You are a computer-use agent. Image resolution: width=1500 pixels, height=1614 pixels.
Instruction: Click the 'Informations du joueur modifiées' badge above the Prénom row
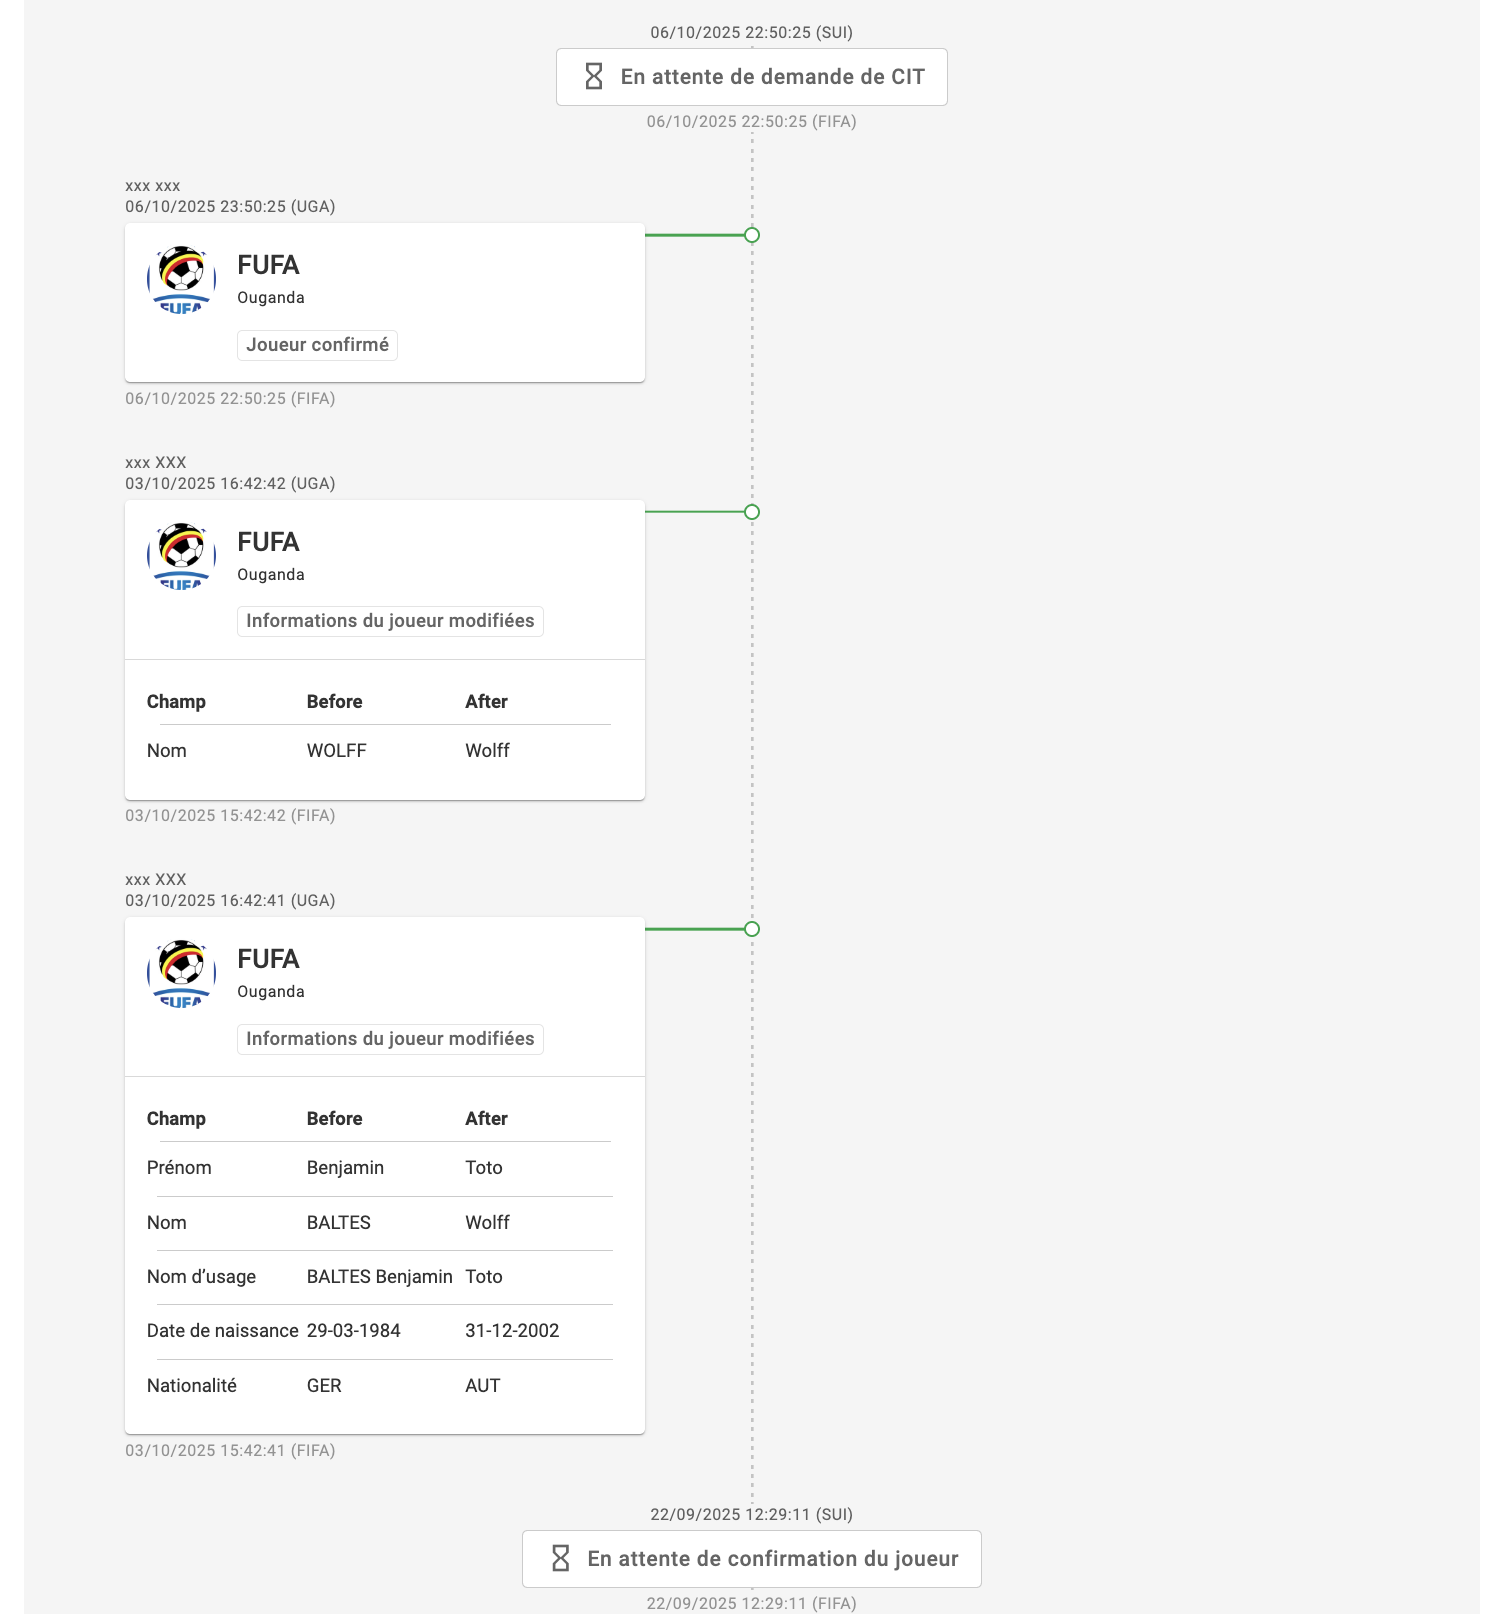point(390,1039)
